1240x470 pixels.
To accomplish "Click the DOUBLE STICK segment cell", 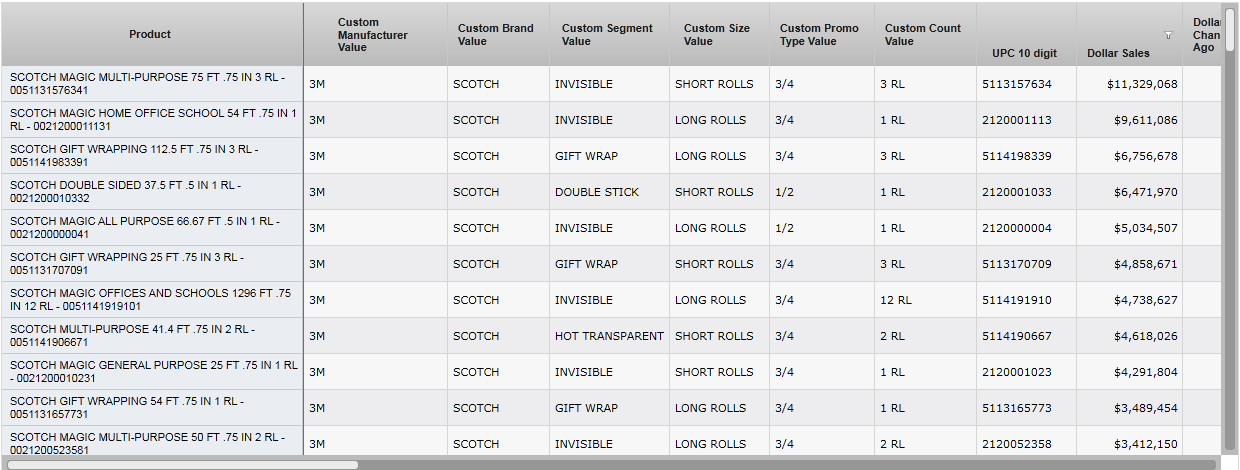I will [x=597, y=192].
